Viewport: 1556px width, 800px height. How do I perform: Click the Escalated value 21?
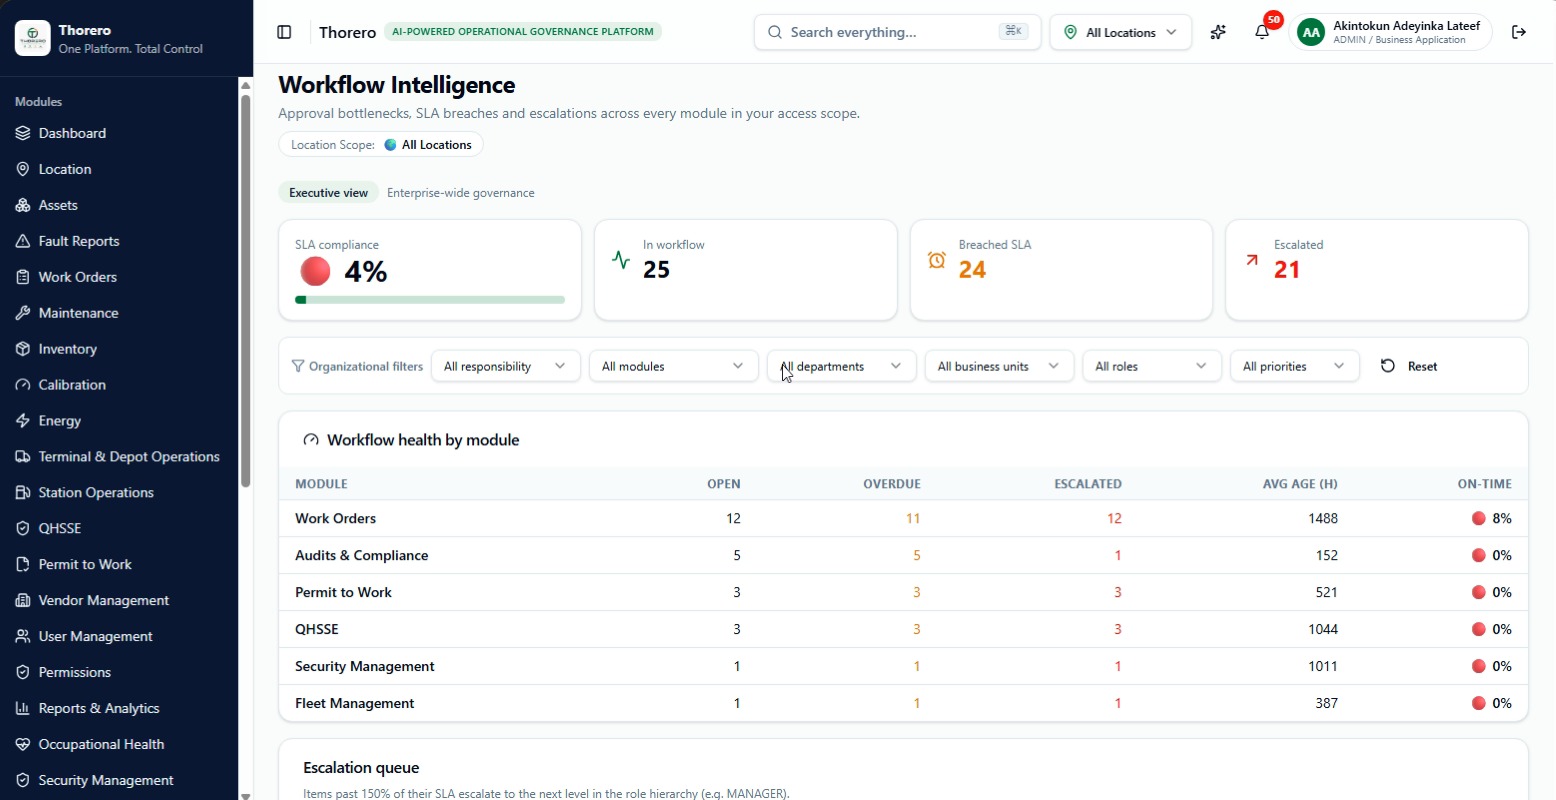(1287, 270)
